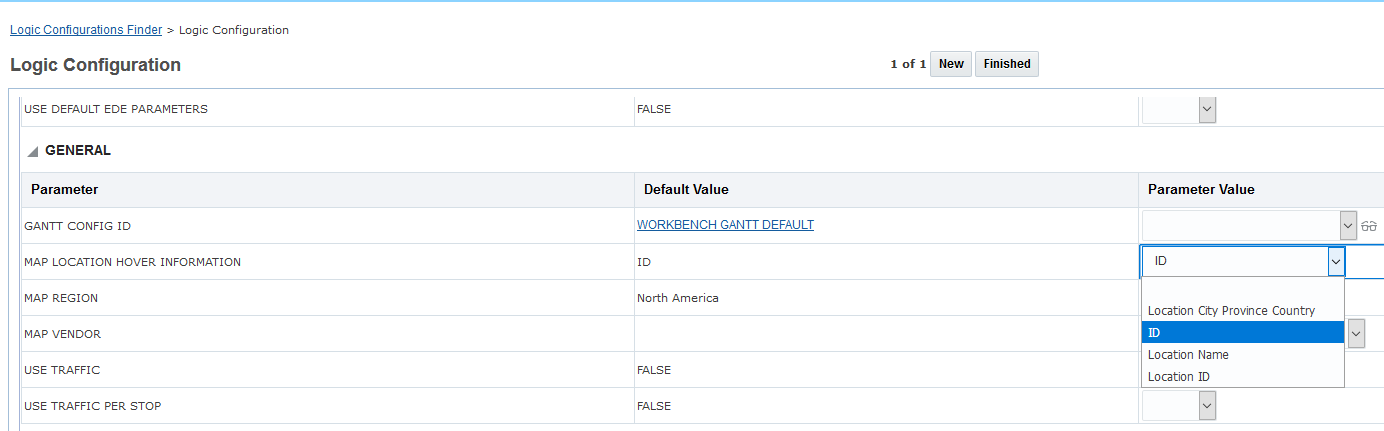The height and width of the screenshot is (431, 1384).
Task: Choose Location City Province Country option
Action: [x=1231, y=311]
